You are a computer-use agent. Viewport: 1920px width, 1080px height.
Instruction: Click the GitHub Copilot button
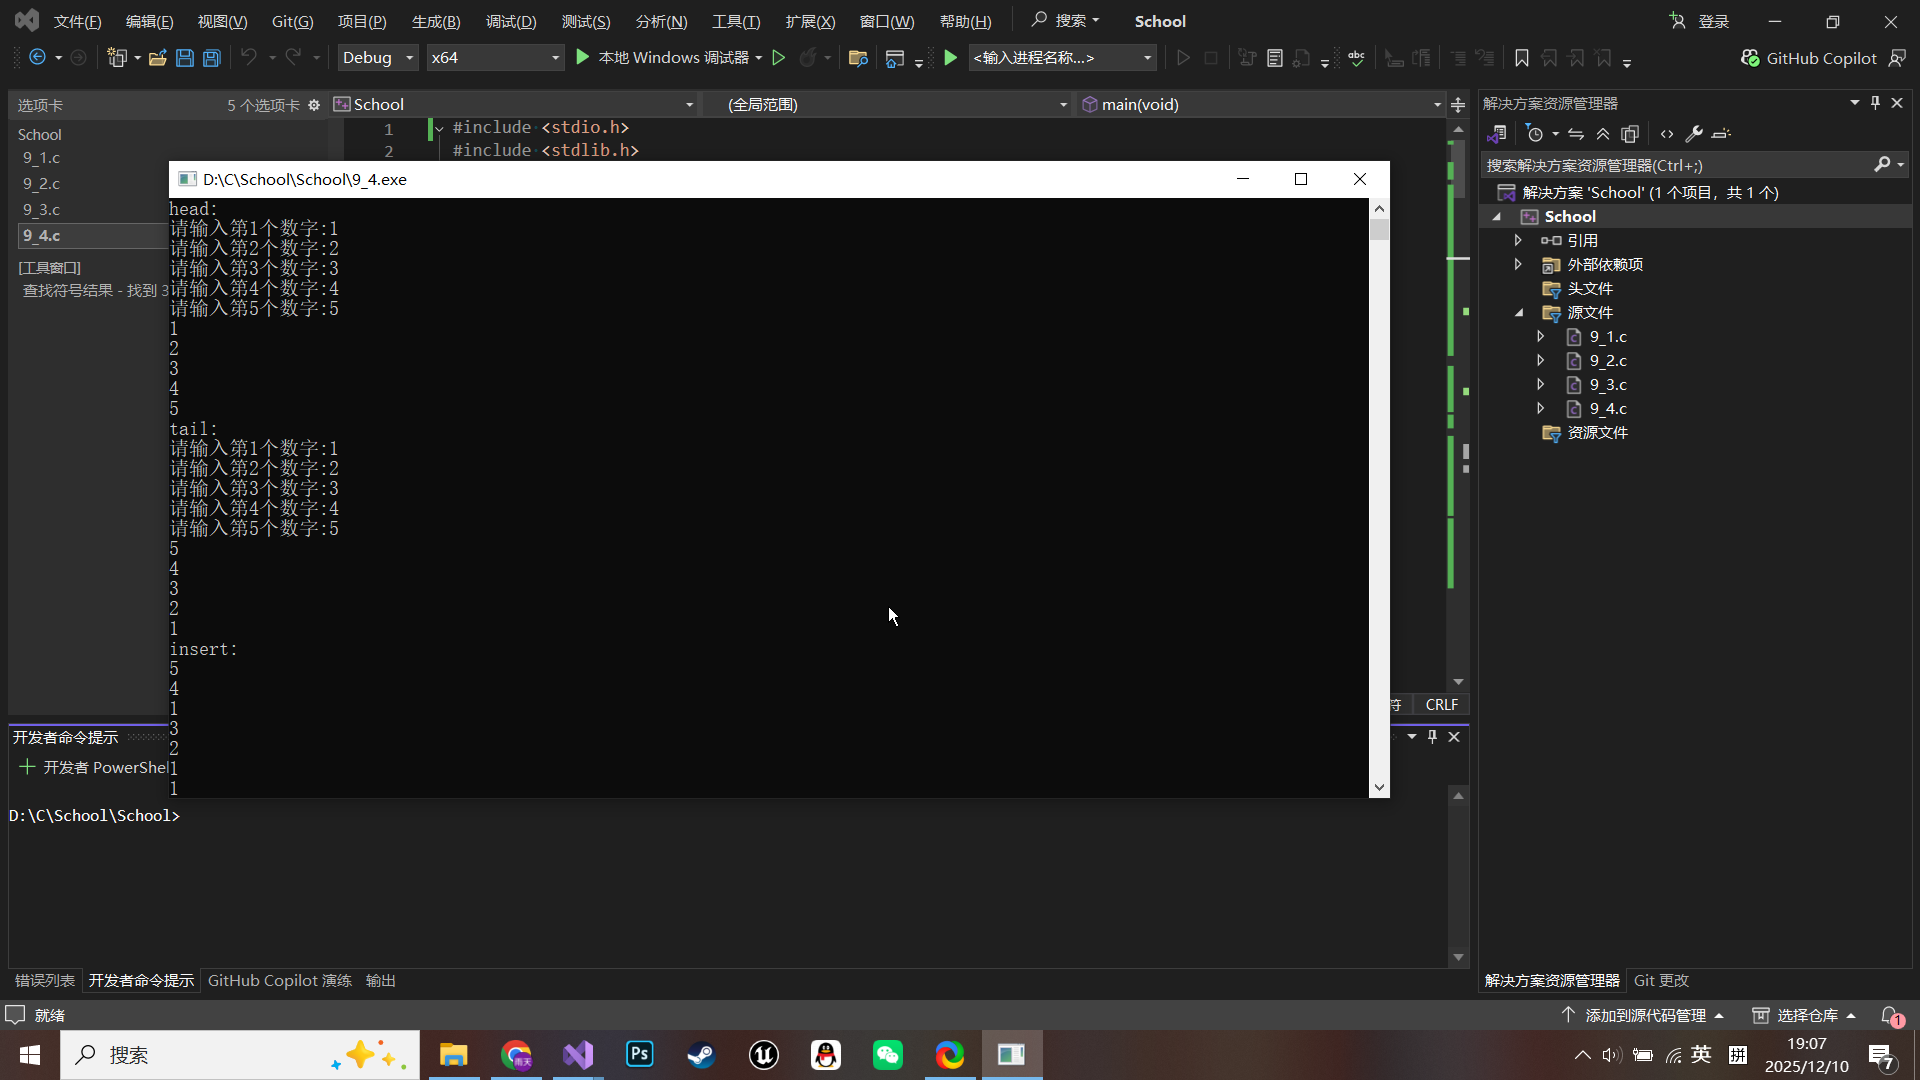pos(1809,58)
